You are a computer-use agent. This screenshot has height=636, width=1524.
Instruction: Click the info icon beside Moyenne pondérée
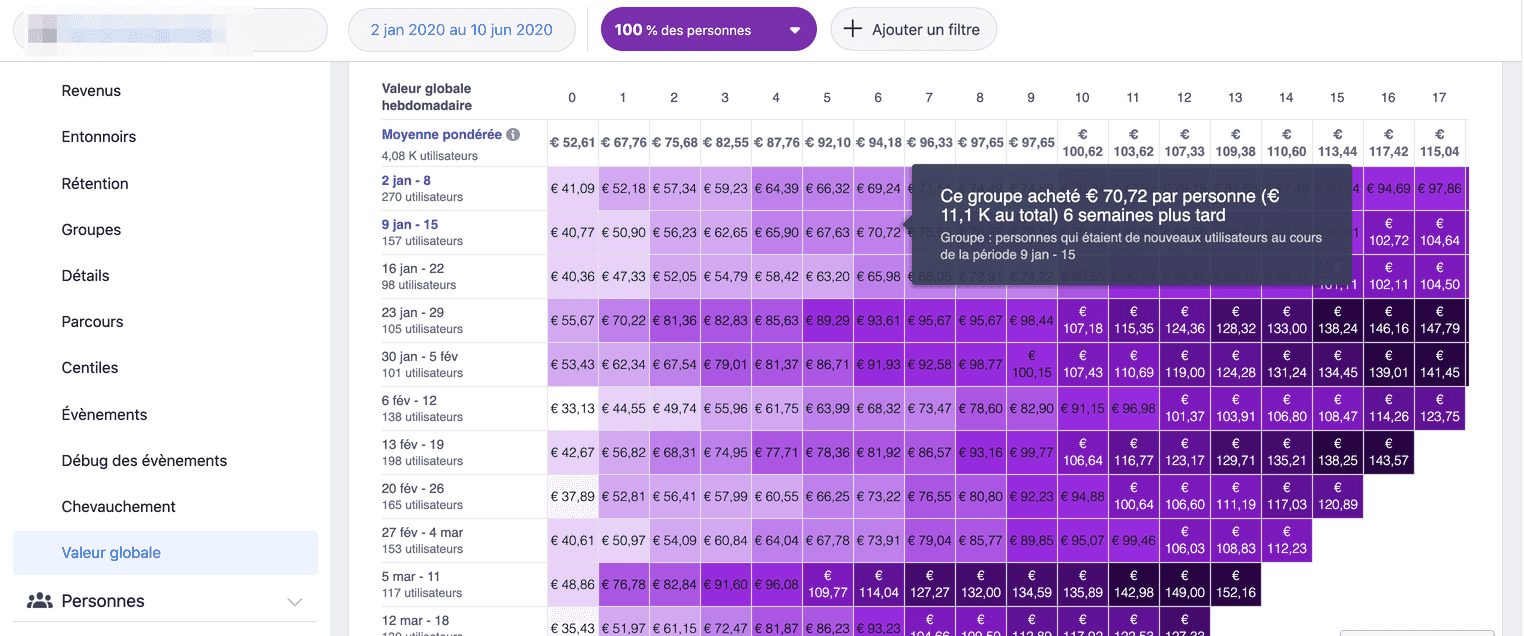pos(513,135)
